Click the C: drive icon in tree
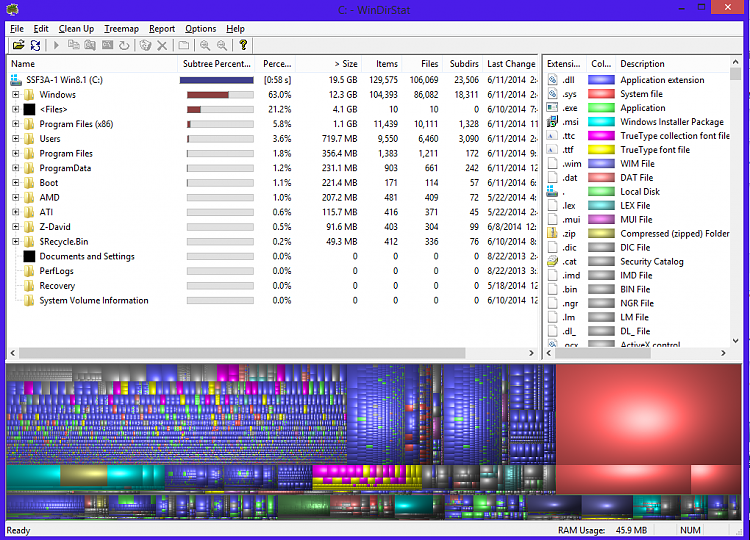The width and height of the screenshot is (750, 540). coord(16,79)
